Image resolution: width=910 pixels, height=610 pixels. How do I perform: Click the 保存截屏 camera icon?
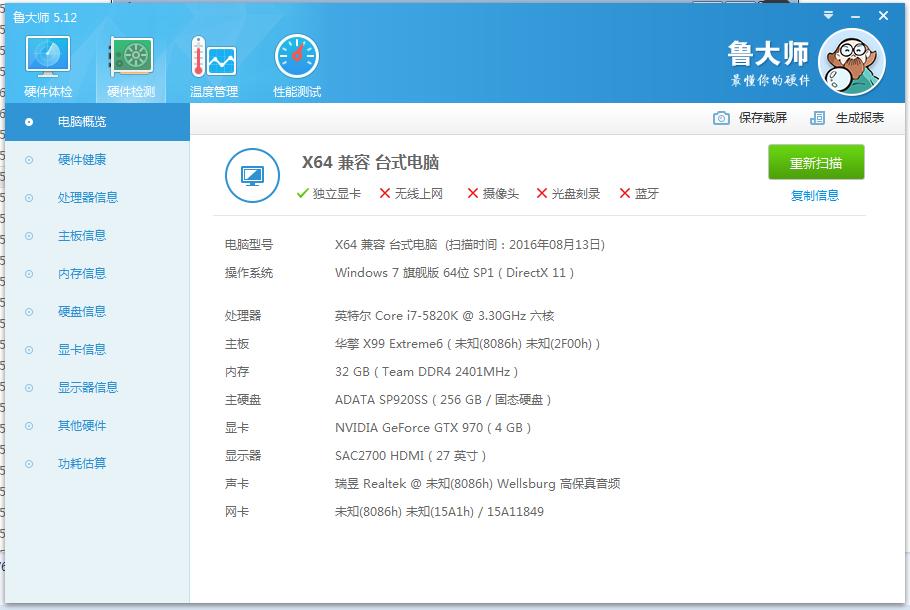coord(720,118)
